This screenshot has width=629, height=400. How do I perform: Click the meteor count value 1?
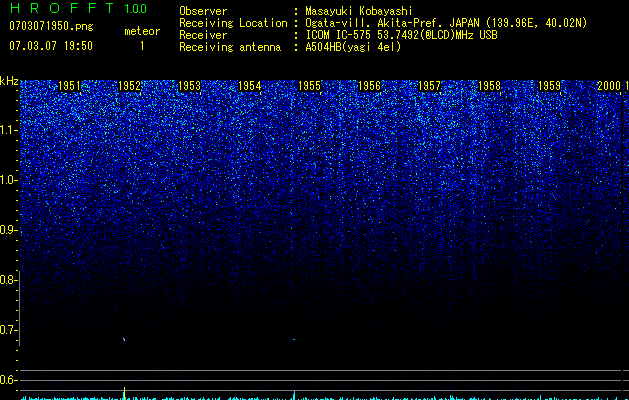coord(142,46)
